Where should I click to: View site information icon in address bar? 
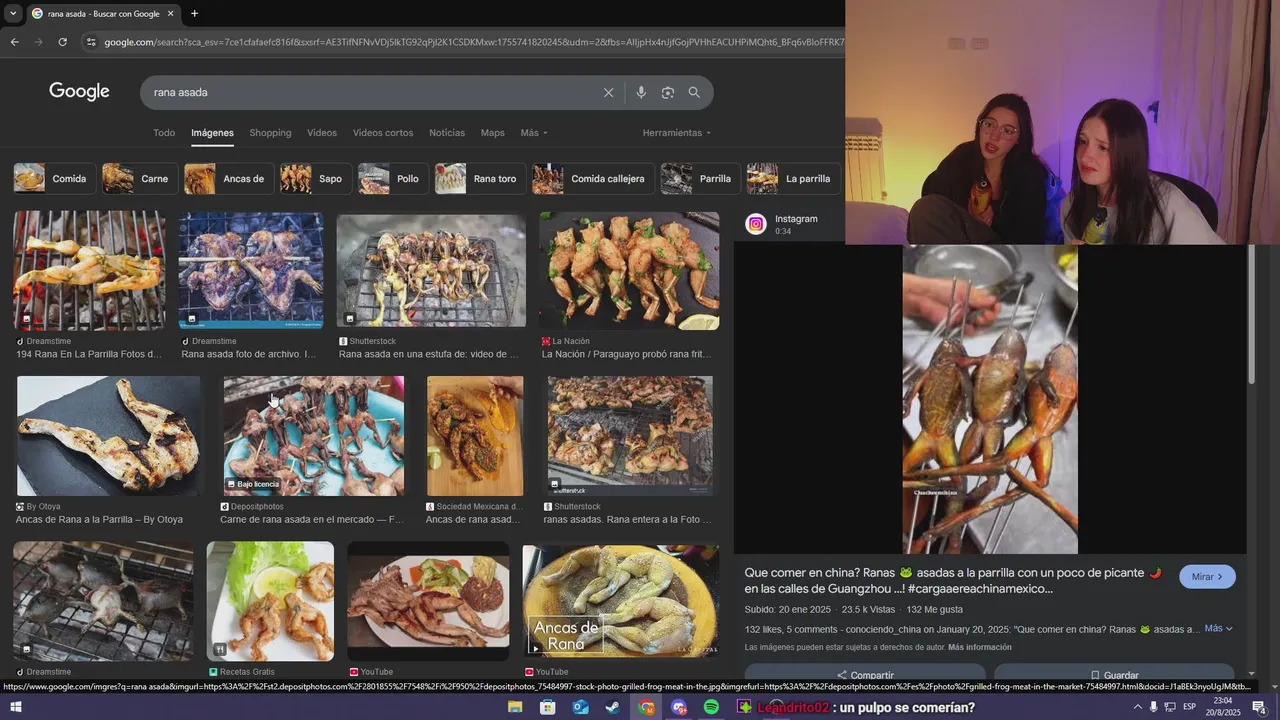click(91, 42)
